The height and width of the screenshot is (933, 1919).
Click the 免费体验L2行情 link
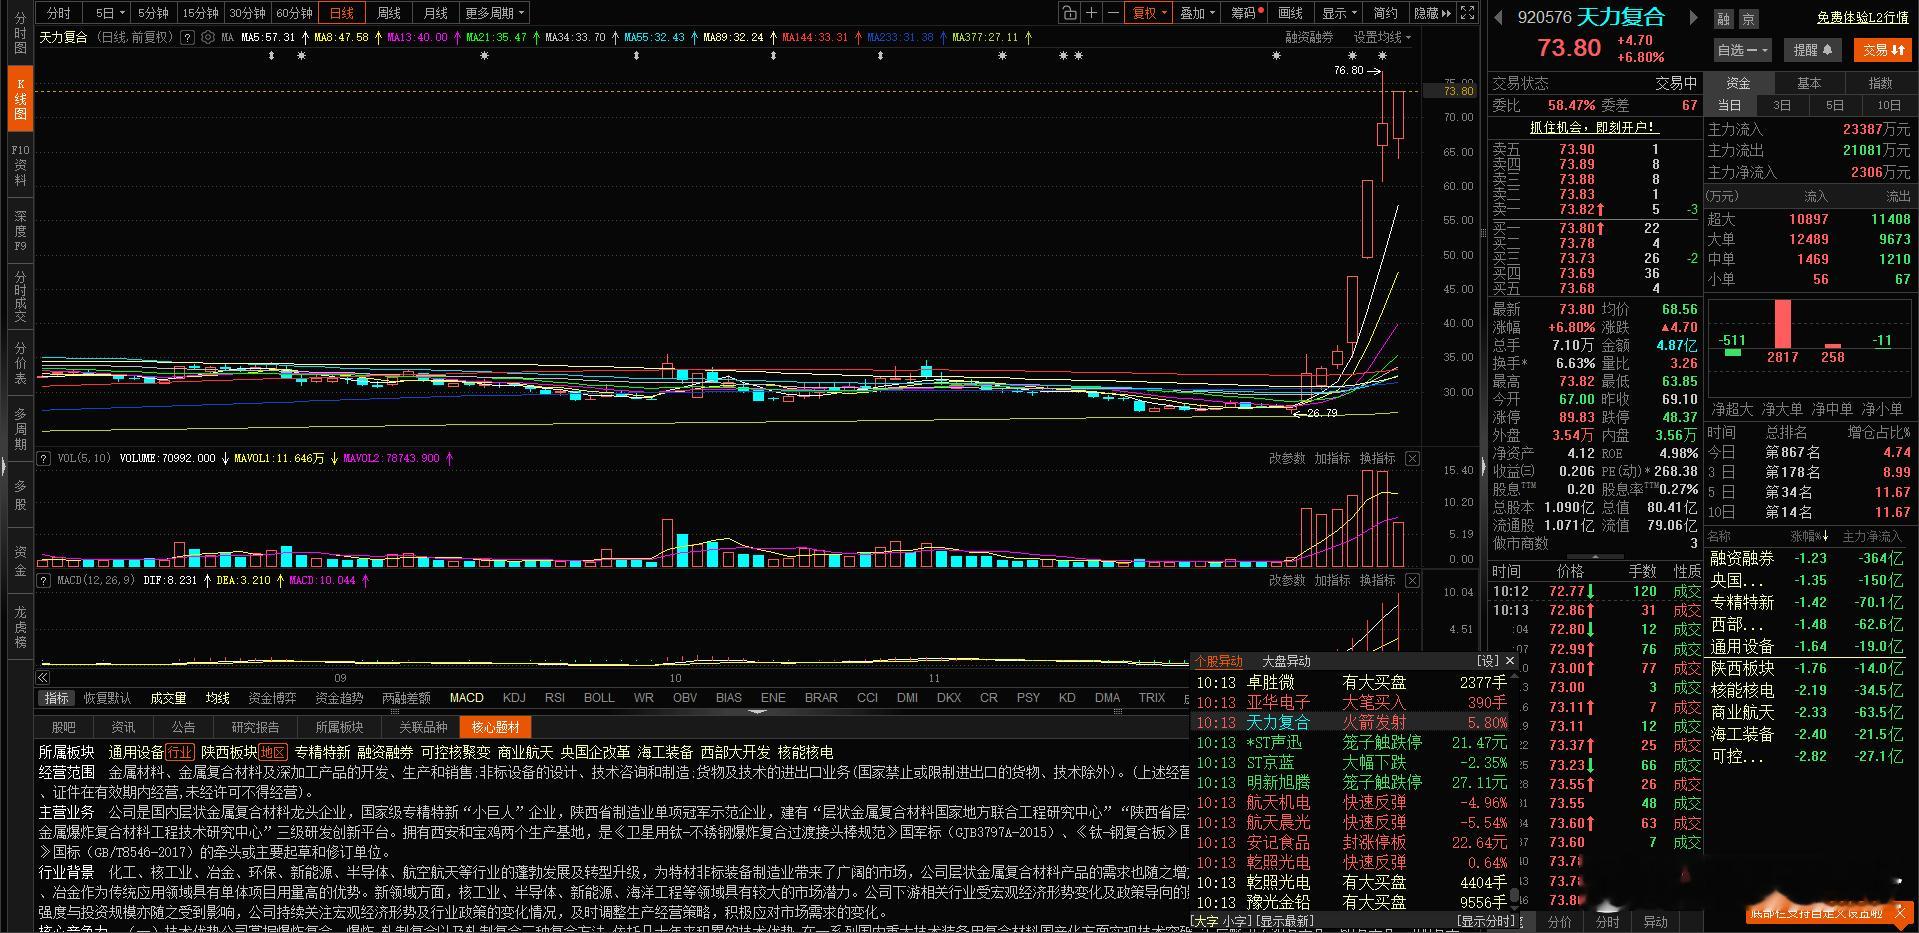pyautogui.click(x=1864, y=17)
